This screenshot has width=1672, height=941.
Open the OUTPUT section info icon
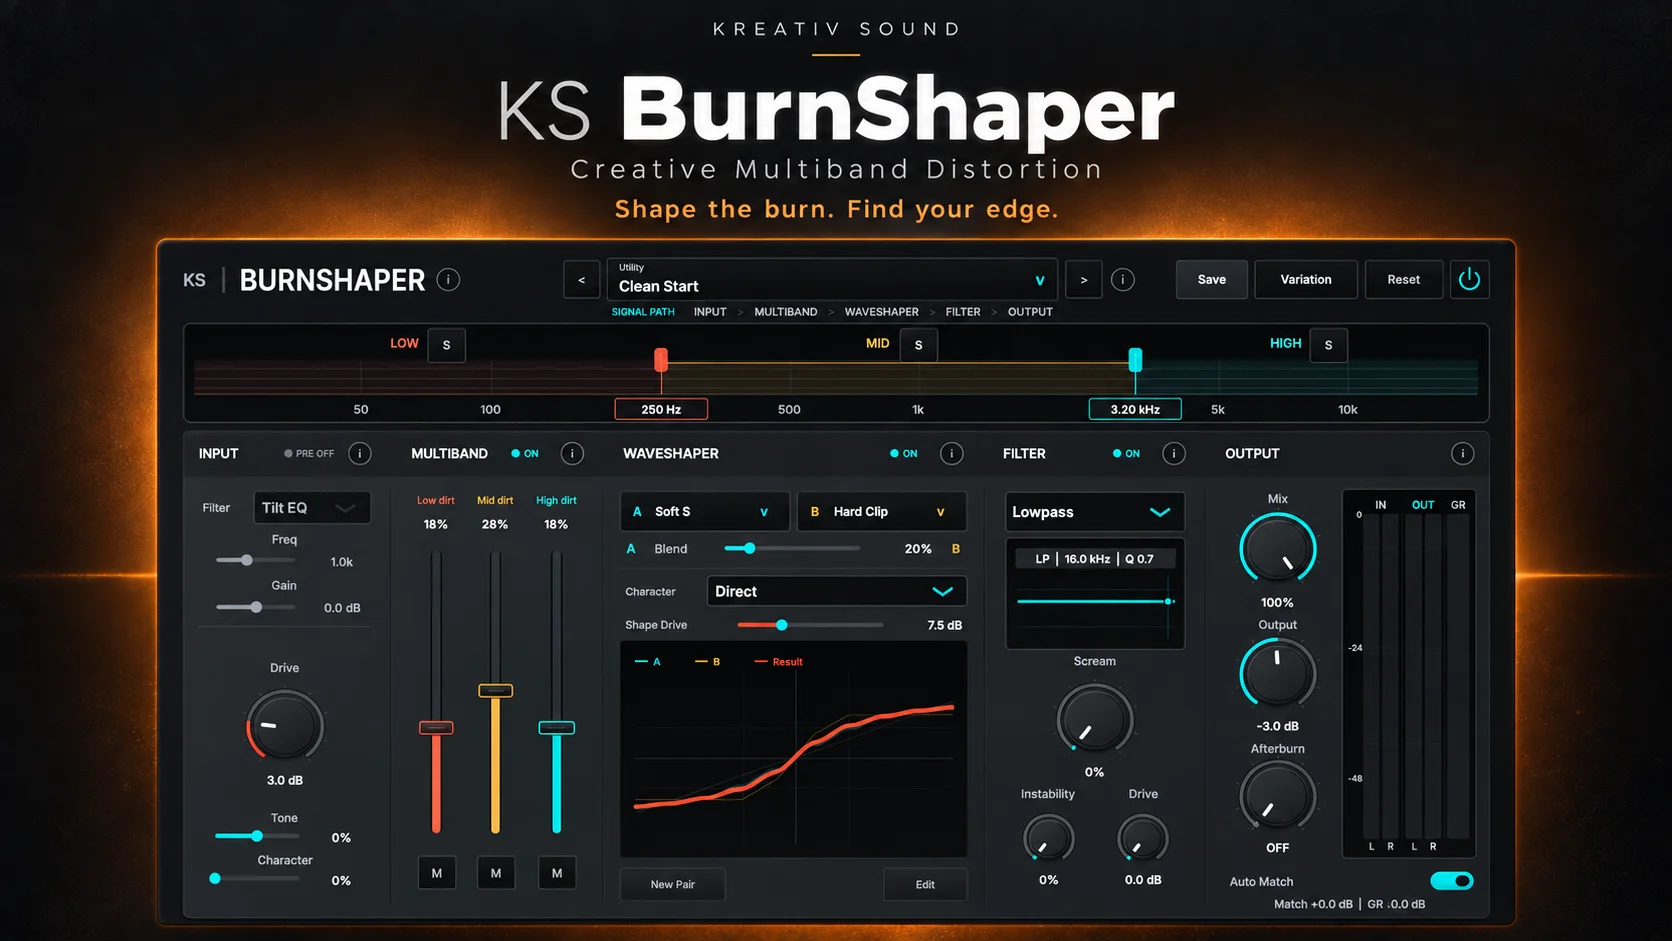pos(1462,453)
